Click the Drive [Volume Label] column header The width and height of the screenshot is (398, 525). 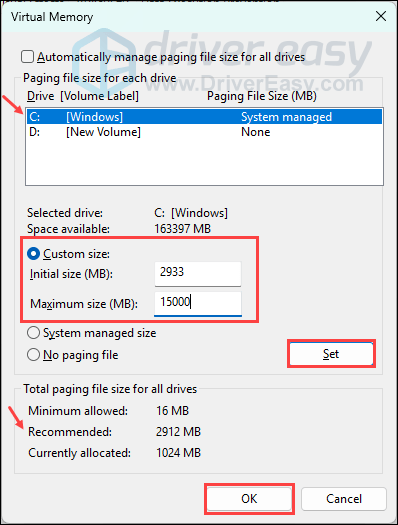point(83,96)
